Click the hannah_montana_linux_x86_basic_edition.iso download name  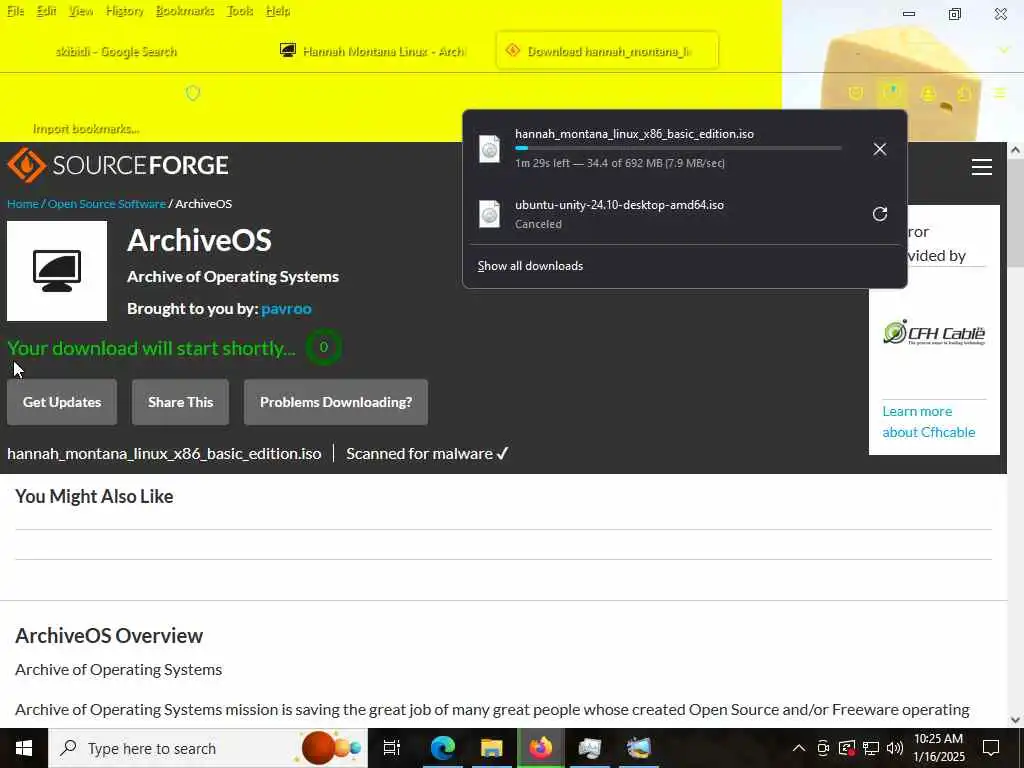pyautogui.click(x=634, y=134)
